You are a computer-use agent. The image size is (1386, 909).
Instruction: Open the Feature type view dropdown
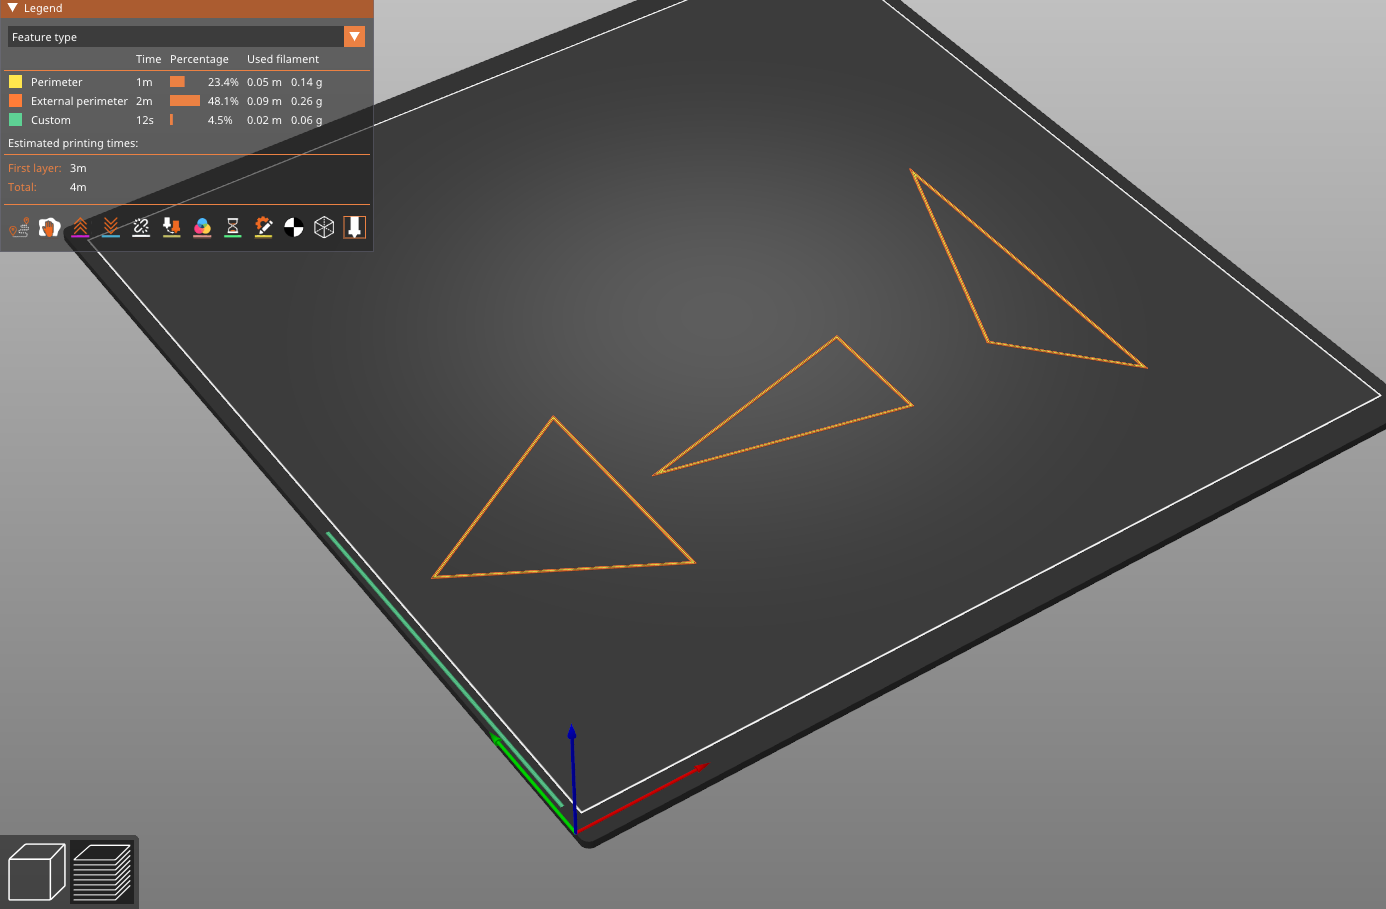[x=170, y=37]
